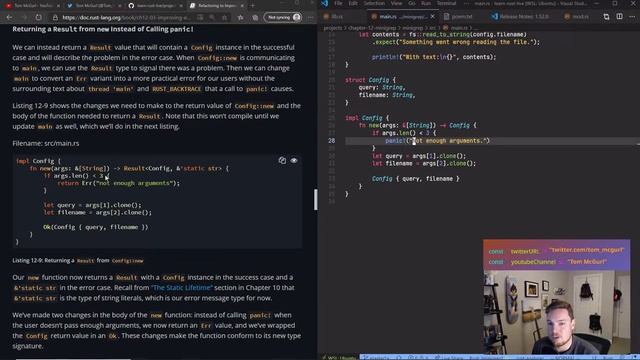Click the WSL Ubuntu remote status indicator

339,358
